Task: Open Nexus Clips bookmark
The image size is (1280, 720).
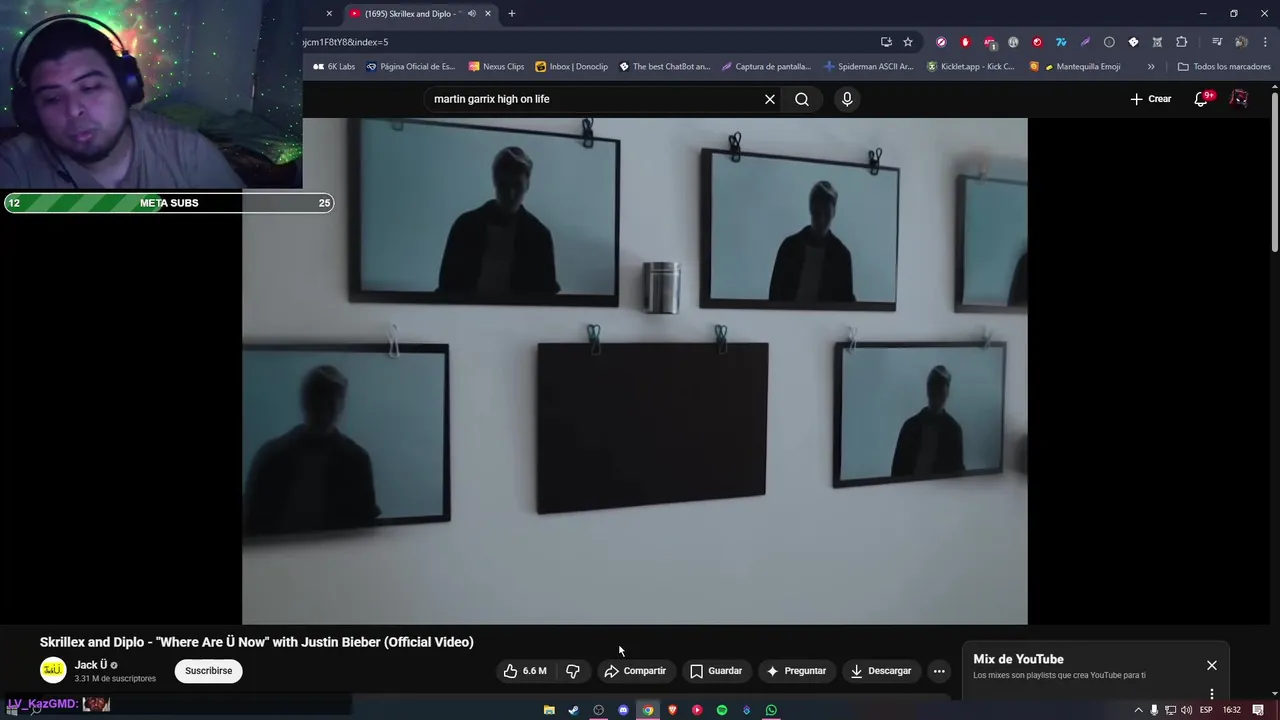Action: [497, 67]
